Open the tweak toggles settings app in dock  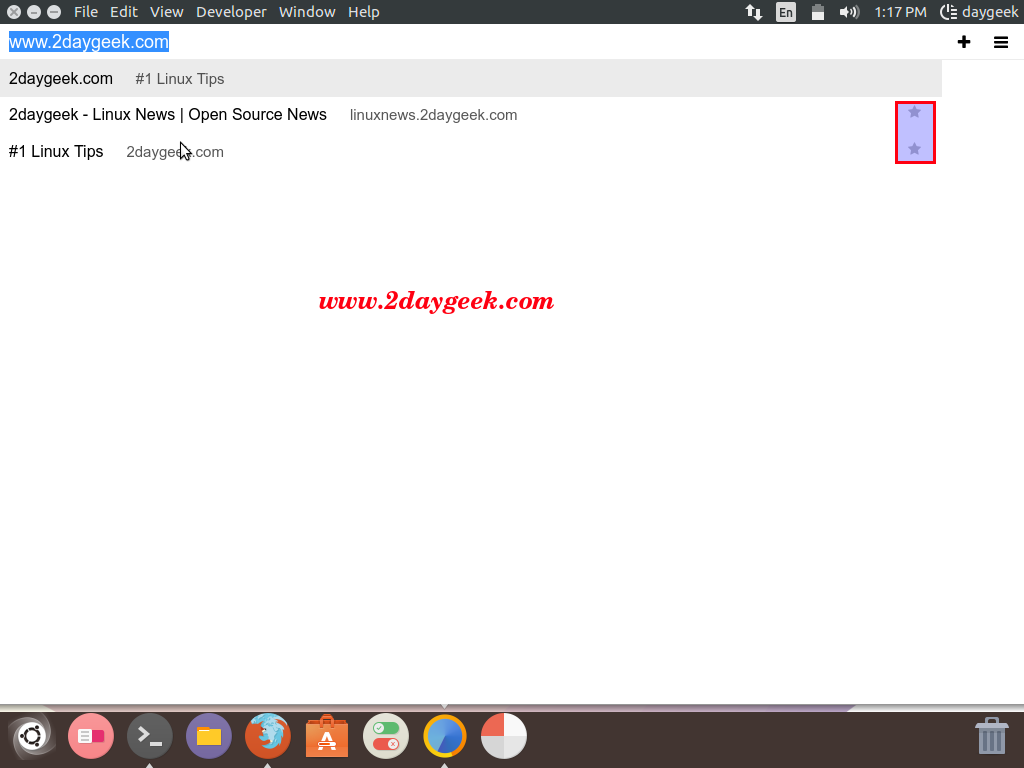386,736
